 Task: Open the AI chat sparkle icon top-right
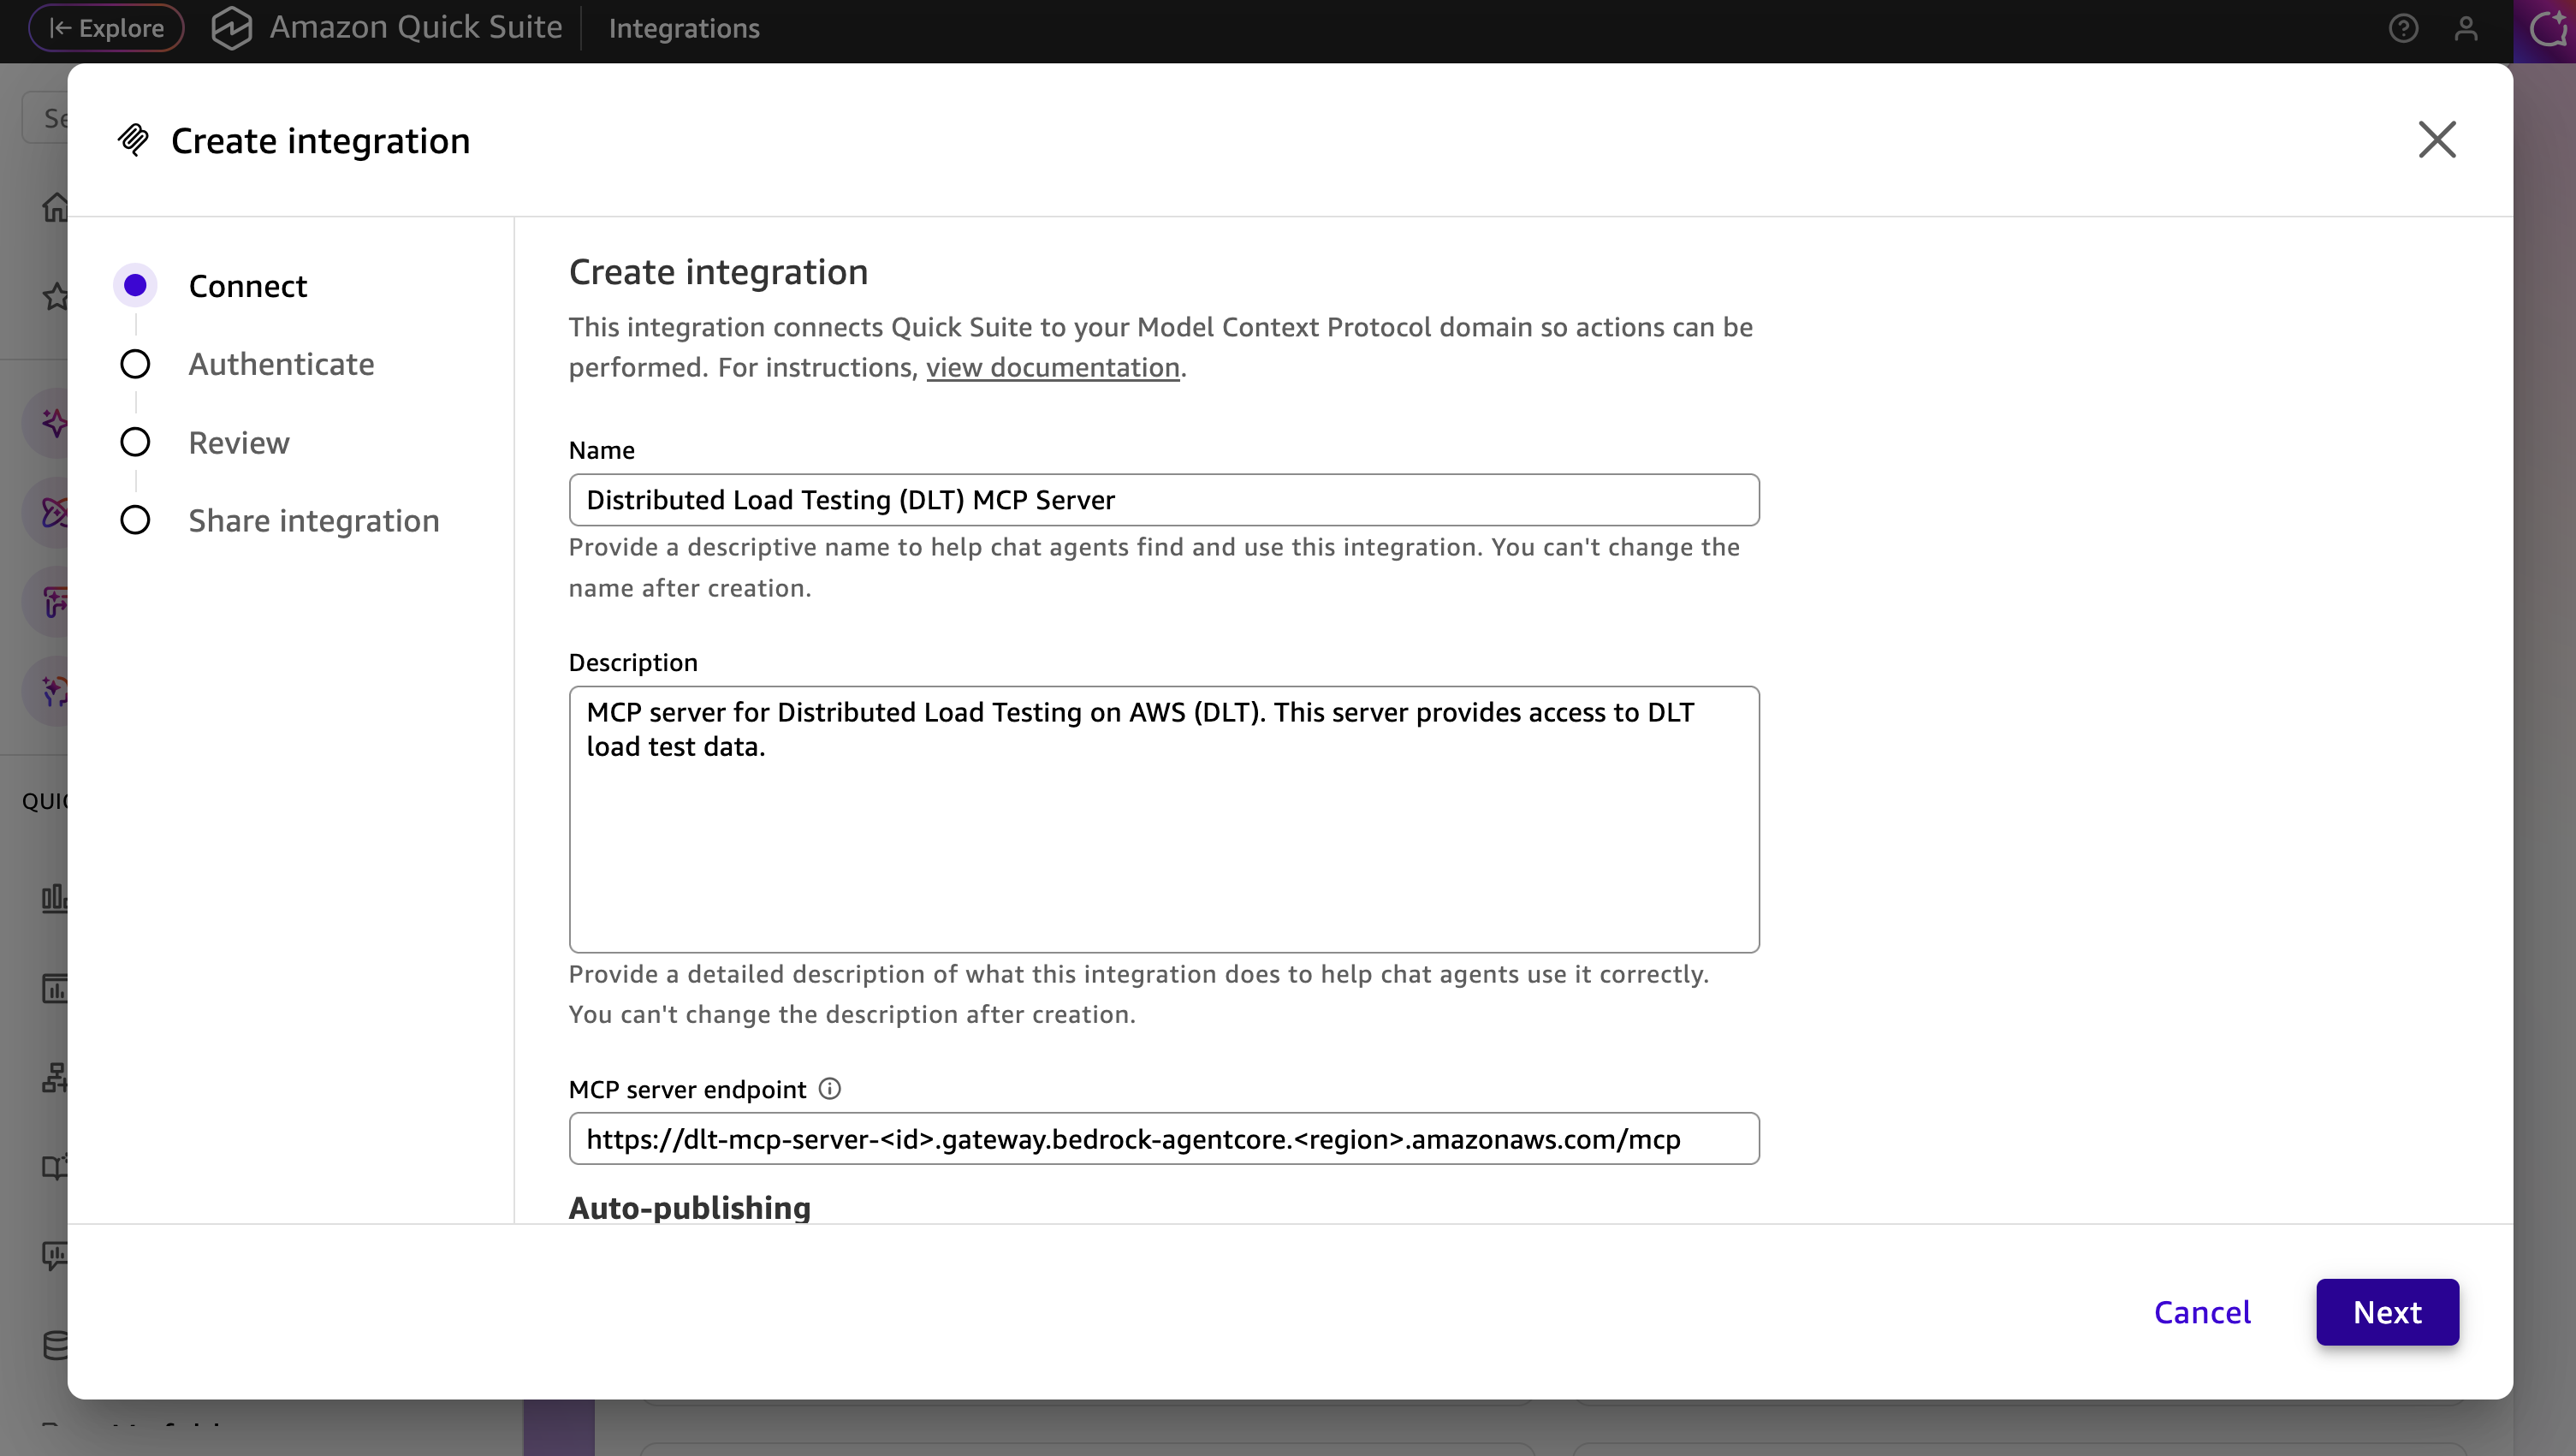(2546, 28)
